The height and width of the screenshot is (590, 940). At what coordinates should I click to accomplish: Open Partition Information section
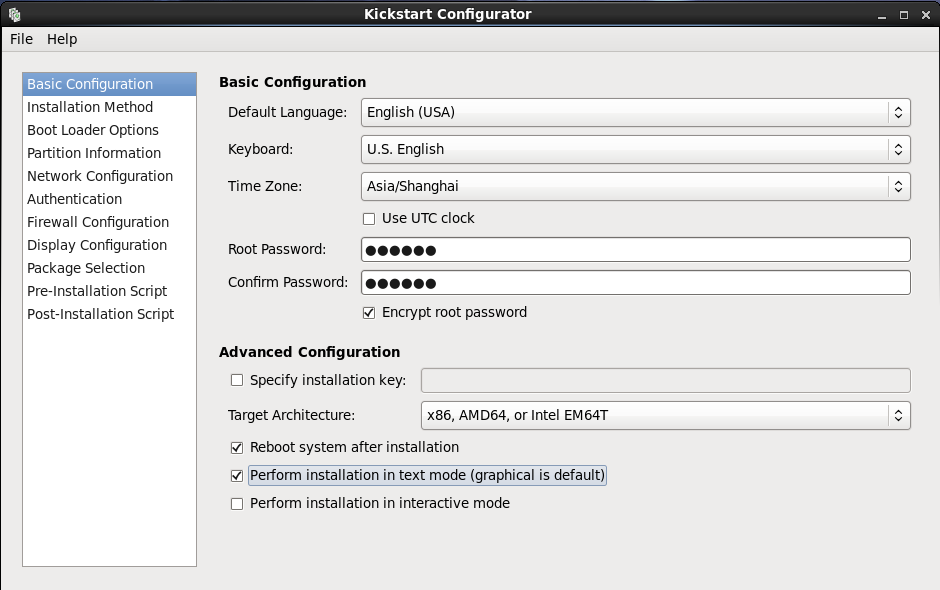pyautogui.click(x=94, y=153)
